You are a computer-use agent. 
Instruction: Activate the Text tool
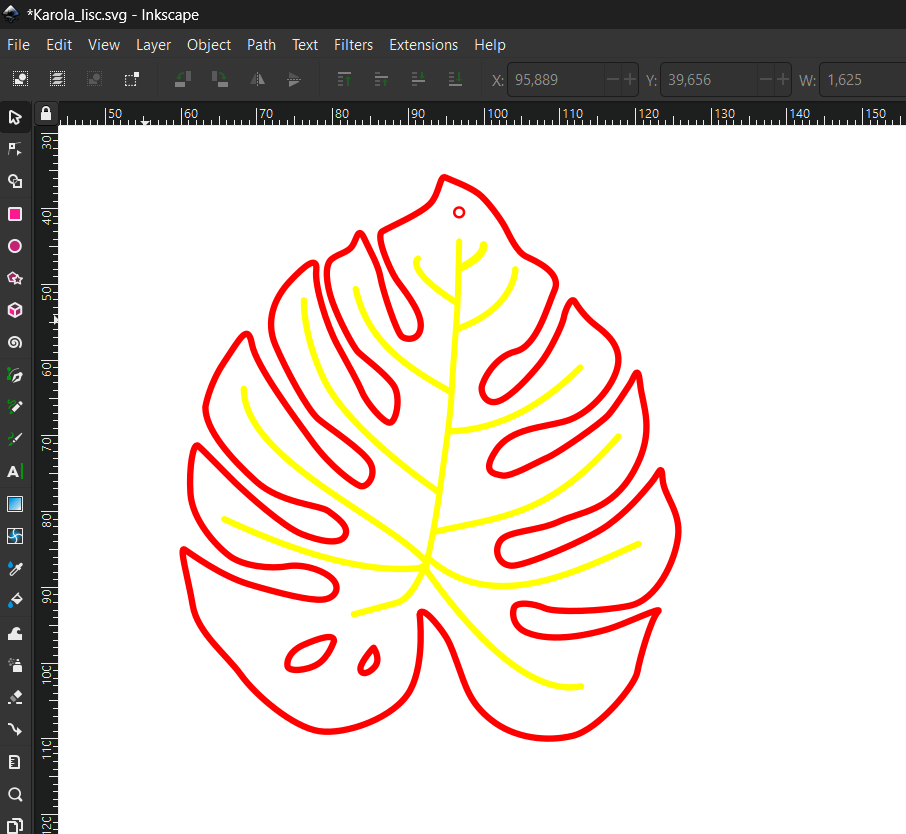(15, 472)
